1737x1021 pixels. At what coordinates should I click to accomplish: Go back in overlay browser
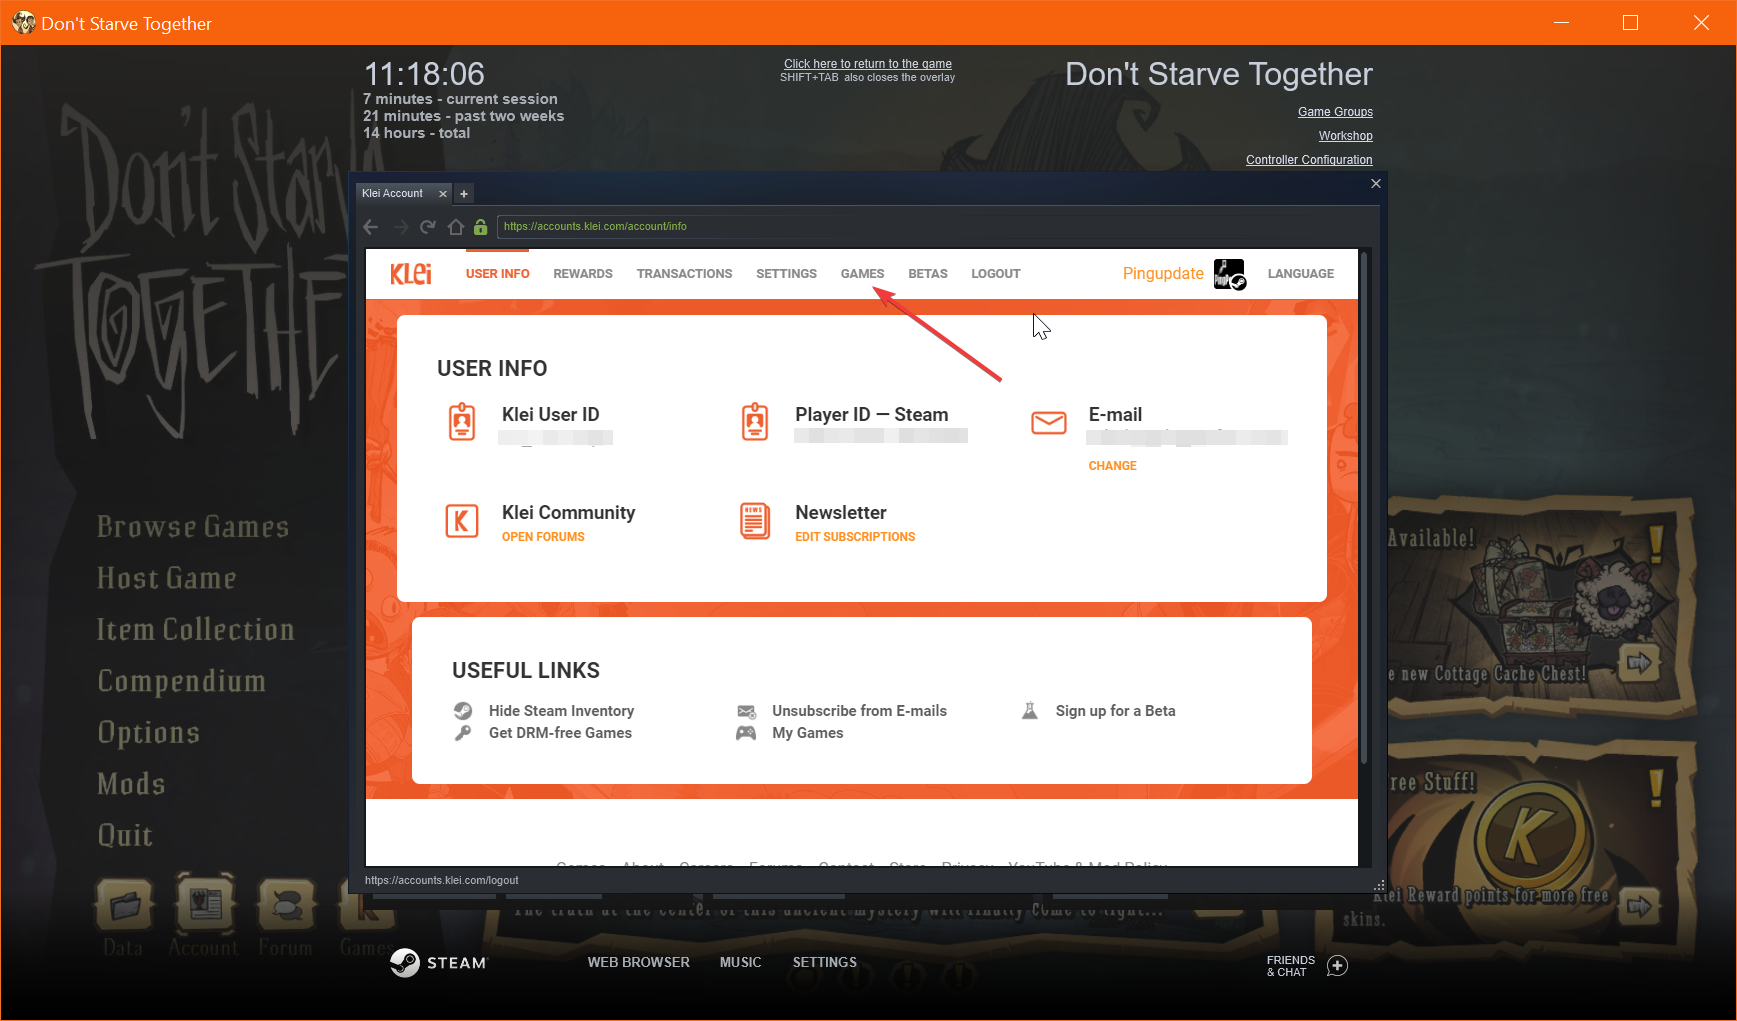371,227
